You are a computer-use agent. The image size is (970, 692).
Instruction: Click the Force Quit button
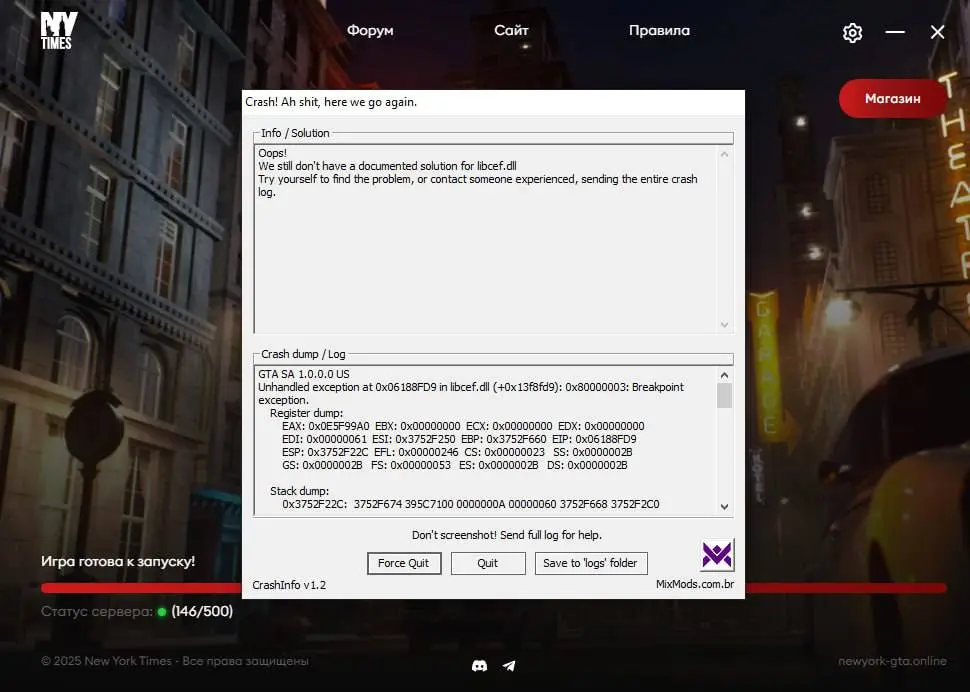coord(403,563)
